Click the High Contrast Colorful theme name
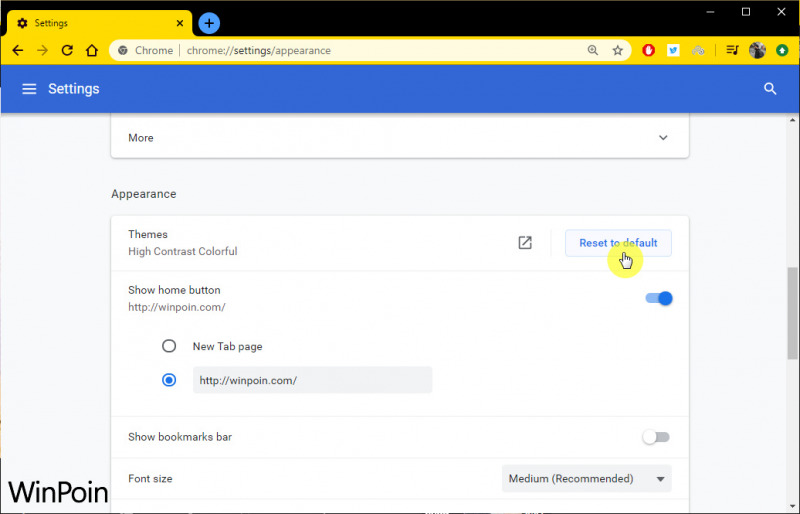800x514 pixels. (x=183, y=252)
